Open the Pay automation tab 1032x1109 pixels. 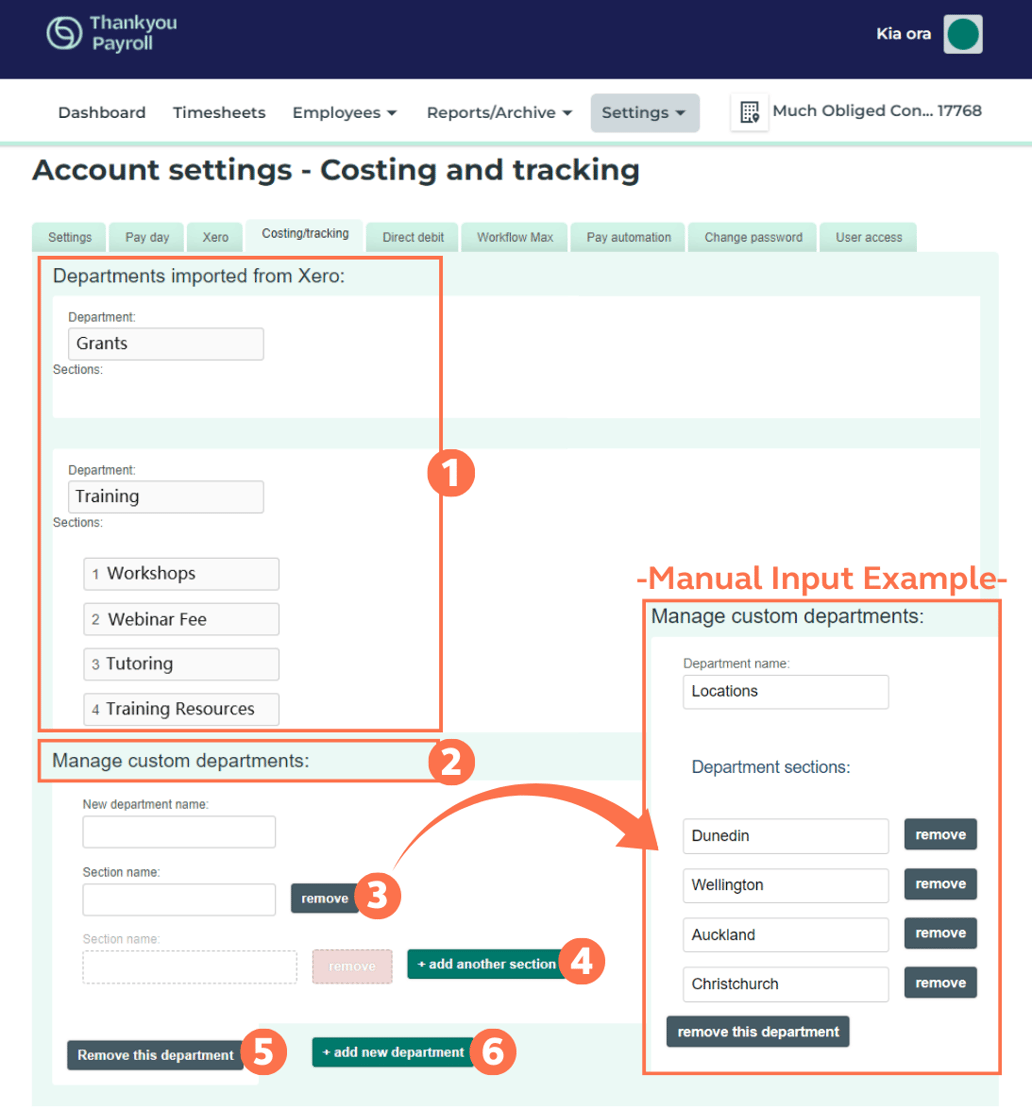tap(627, 237)
